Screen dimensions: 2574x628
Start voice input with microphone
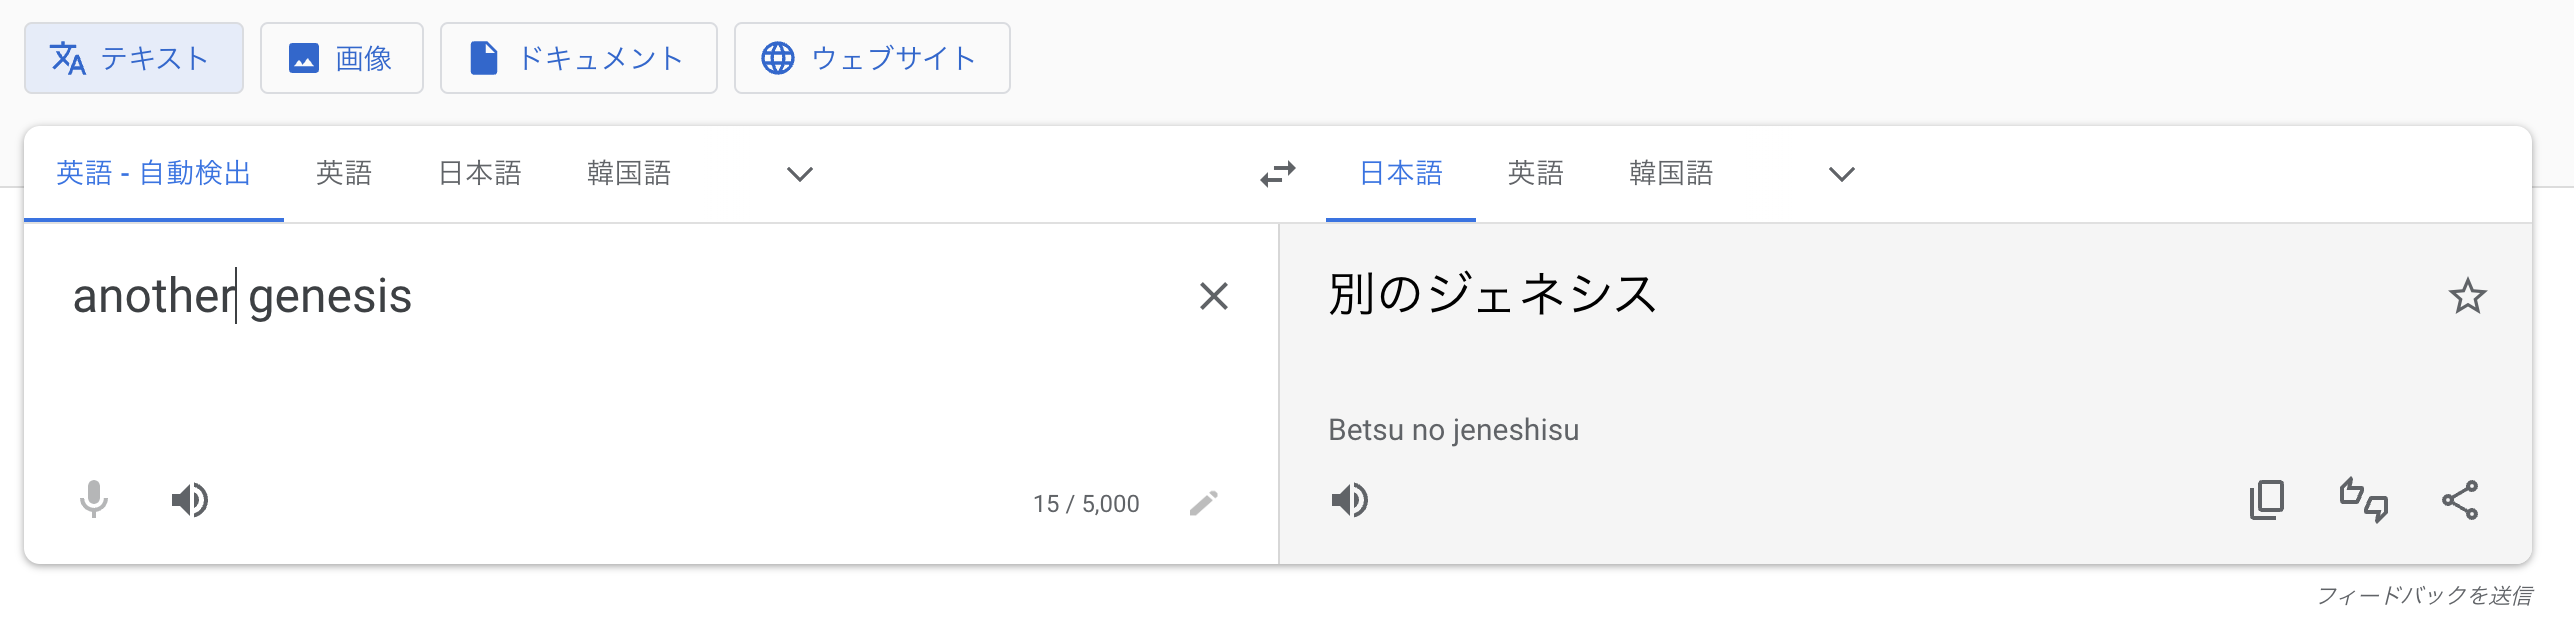[x=94, y=499]
